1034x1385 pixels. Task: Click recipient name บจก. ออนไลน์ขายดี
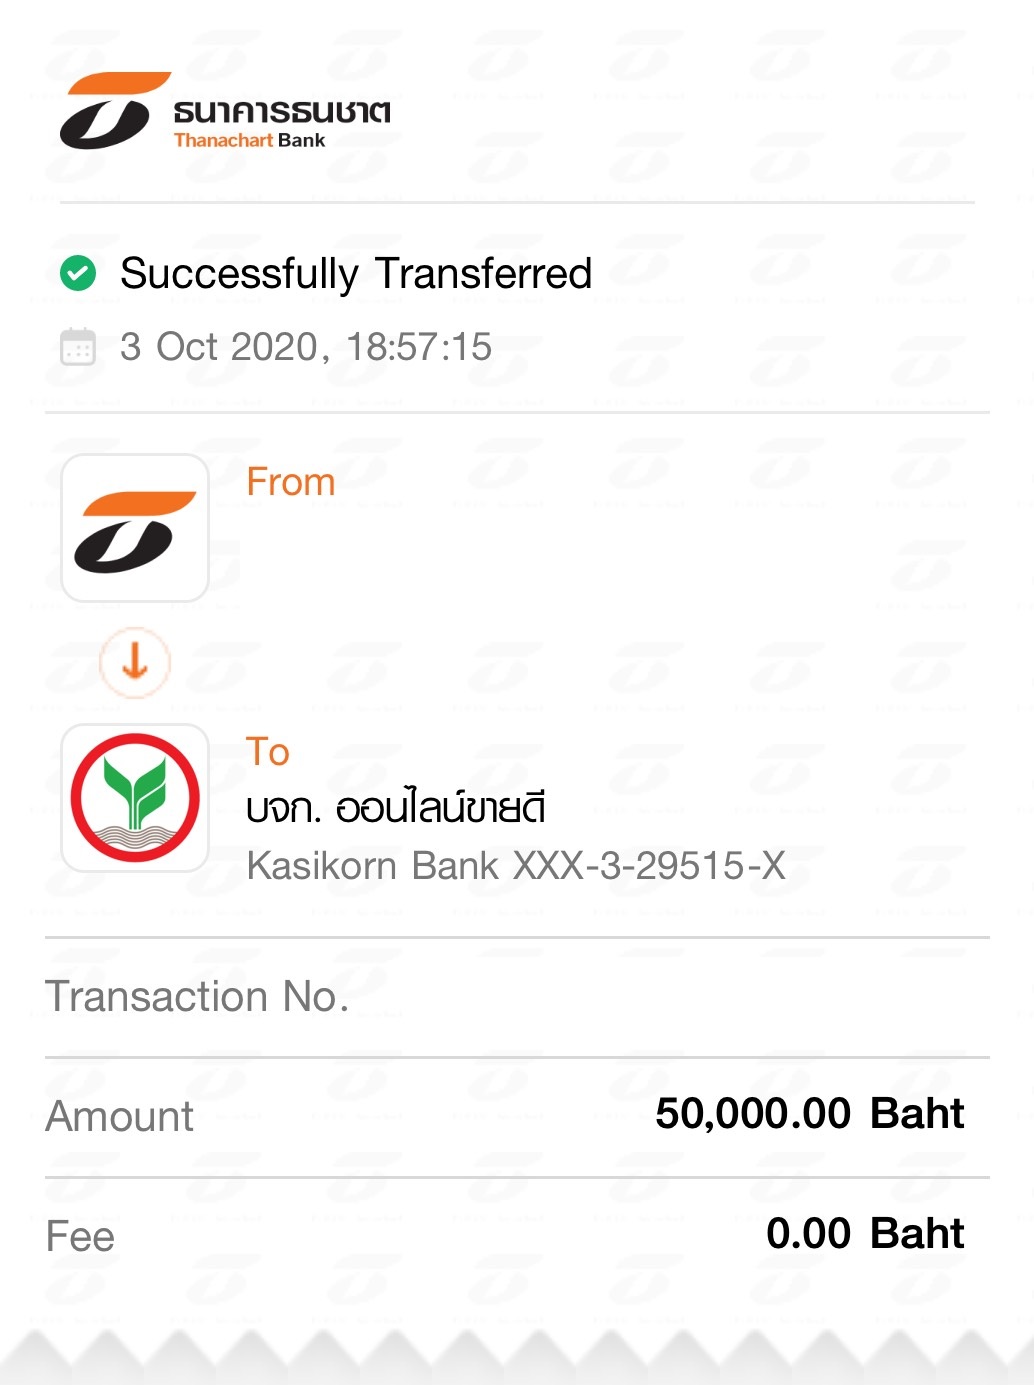pyautogui.click(x=396, y=807)
